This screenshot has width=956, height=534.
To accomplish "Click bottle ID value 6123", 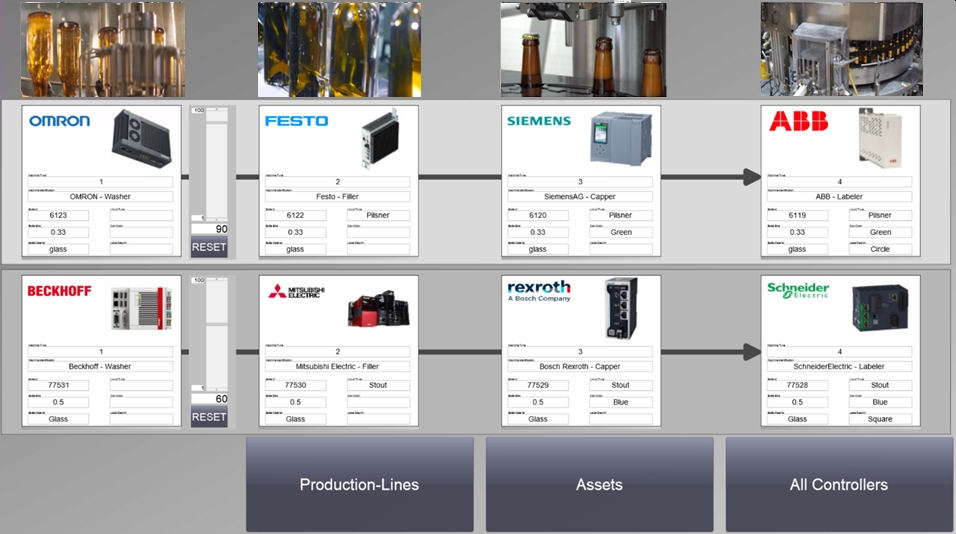I will (x=59, y=215).
